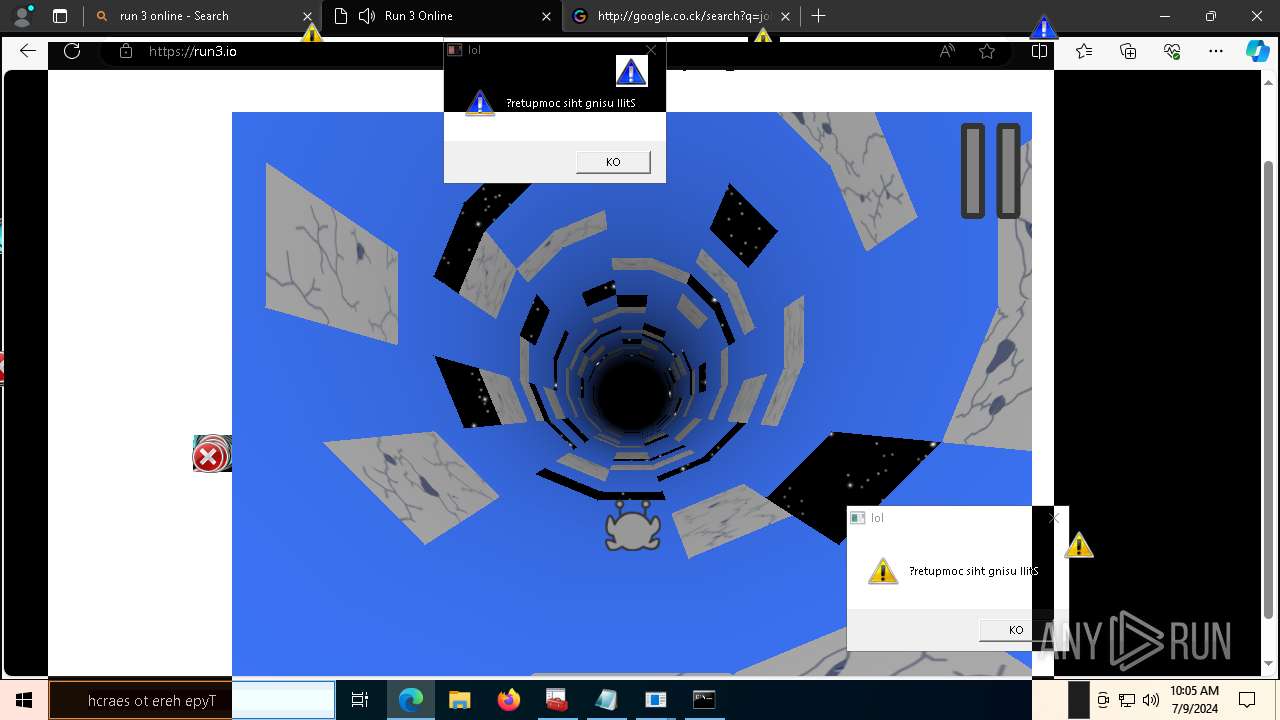Image resolution: width=1280 pixels, height=720 pixels.
Task: Close the google.co.ck tab
Action: (x=785, y=16)
